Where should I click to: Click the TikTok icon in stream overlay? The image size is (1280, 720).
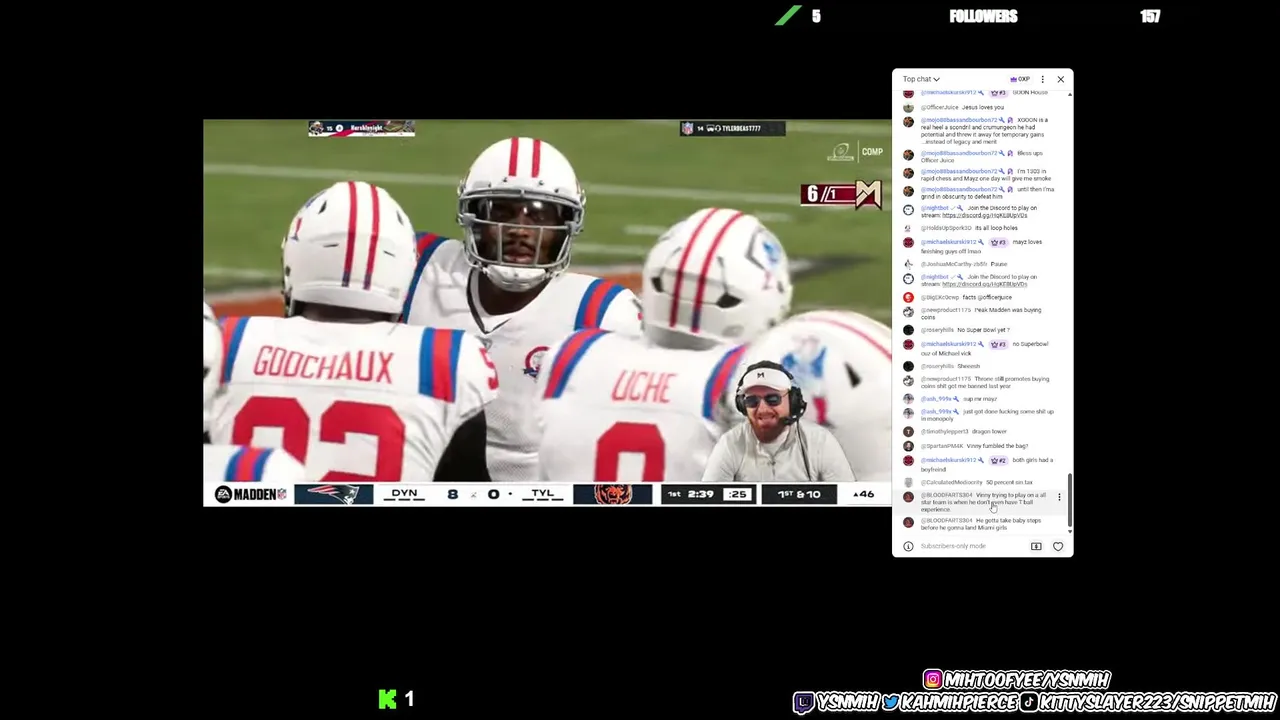click(1028, 702)
